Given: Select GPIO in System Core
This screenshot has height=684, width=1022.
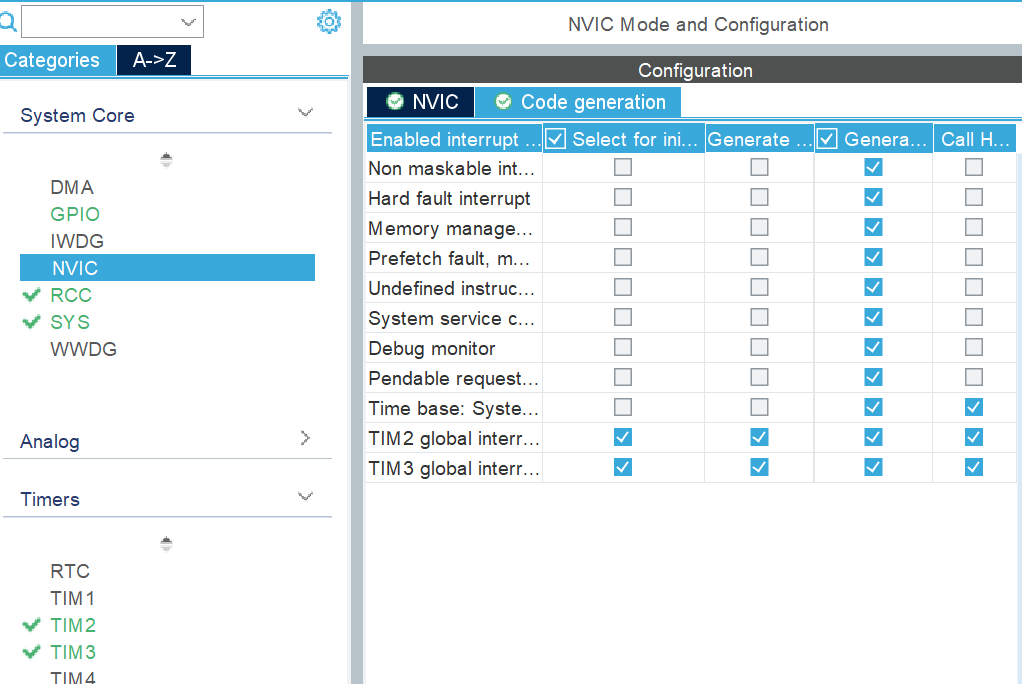Looking at the screenshot, I should point(75,215).
